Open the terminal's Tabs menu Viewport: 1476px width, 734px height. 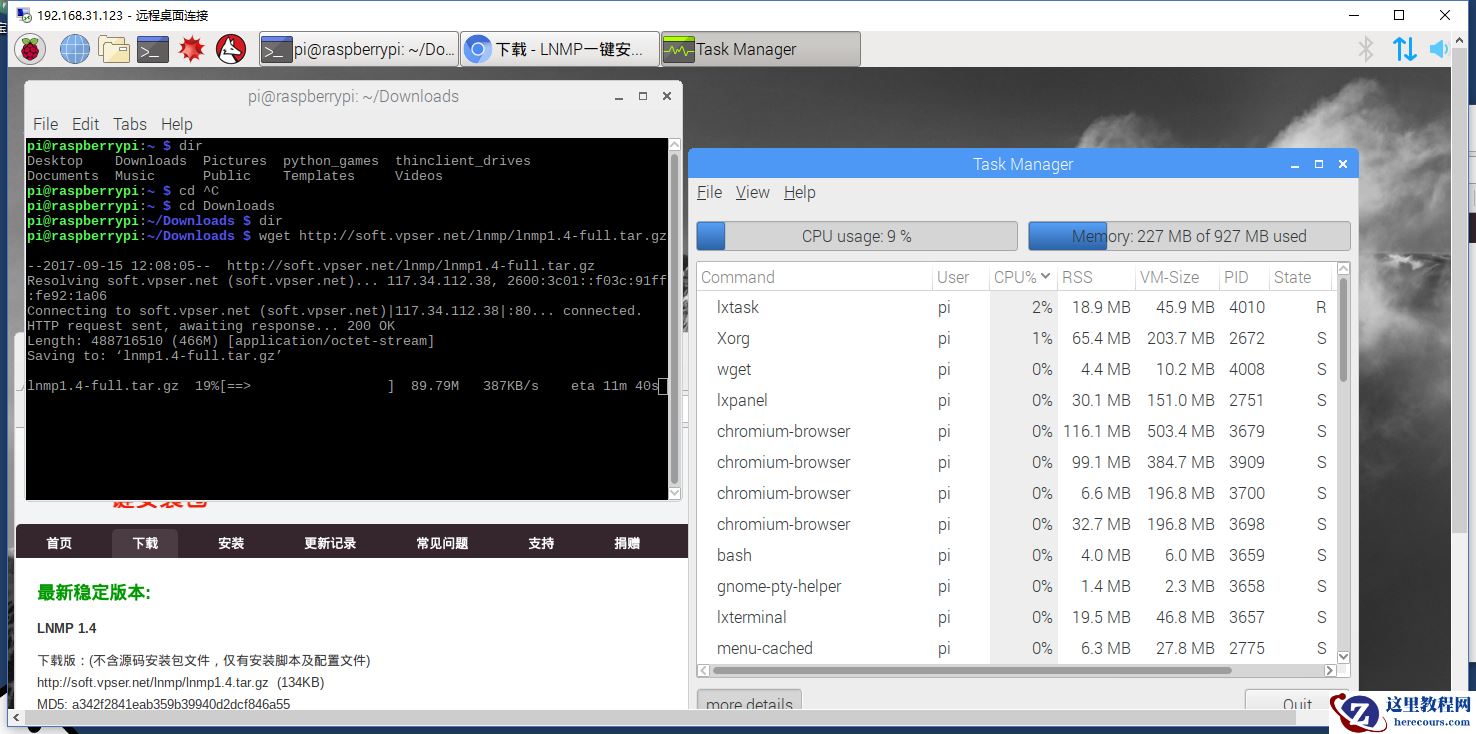tap(130, 124)
